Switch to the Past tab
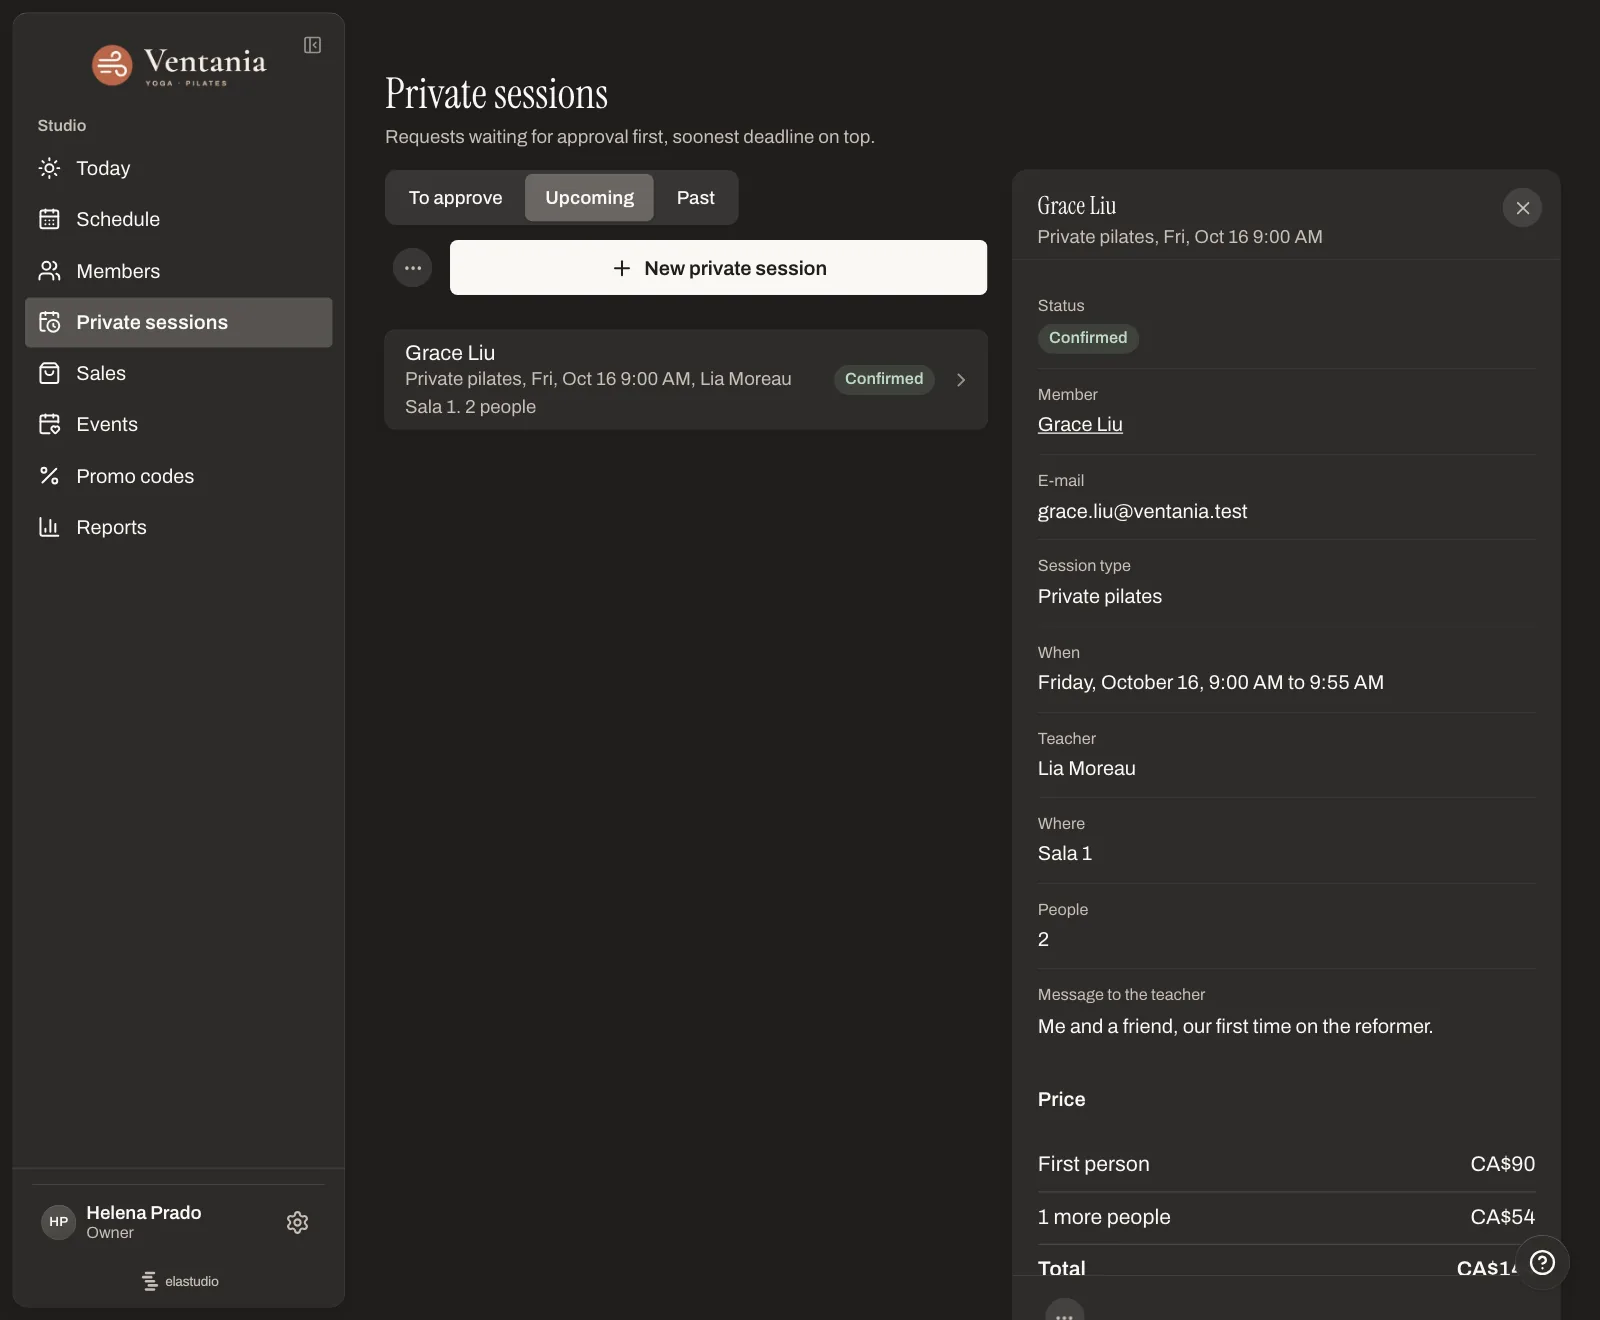Image resolution: width=1600 pixels, height=1320 pixels. pos(696,198)
